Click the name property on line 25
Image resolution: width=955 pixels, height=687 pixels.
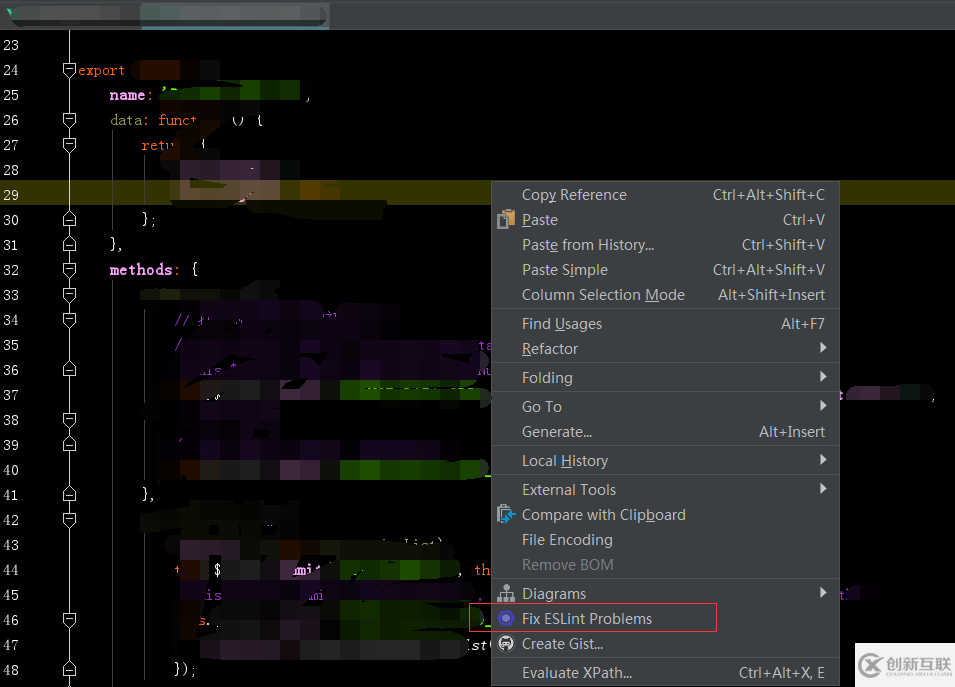click(x=127, y=95)
